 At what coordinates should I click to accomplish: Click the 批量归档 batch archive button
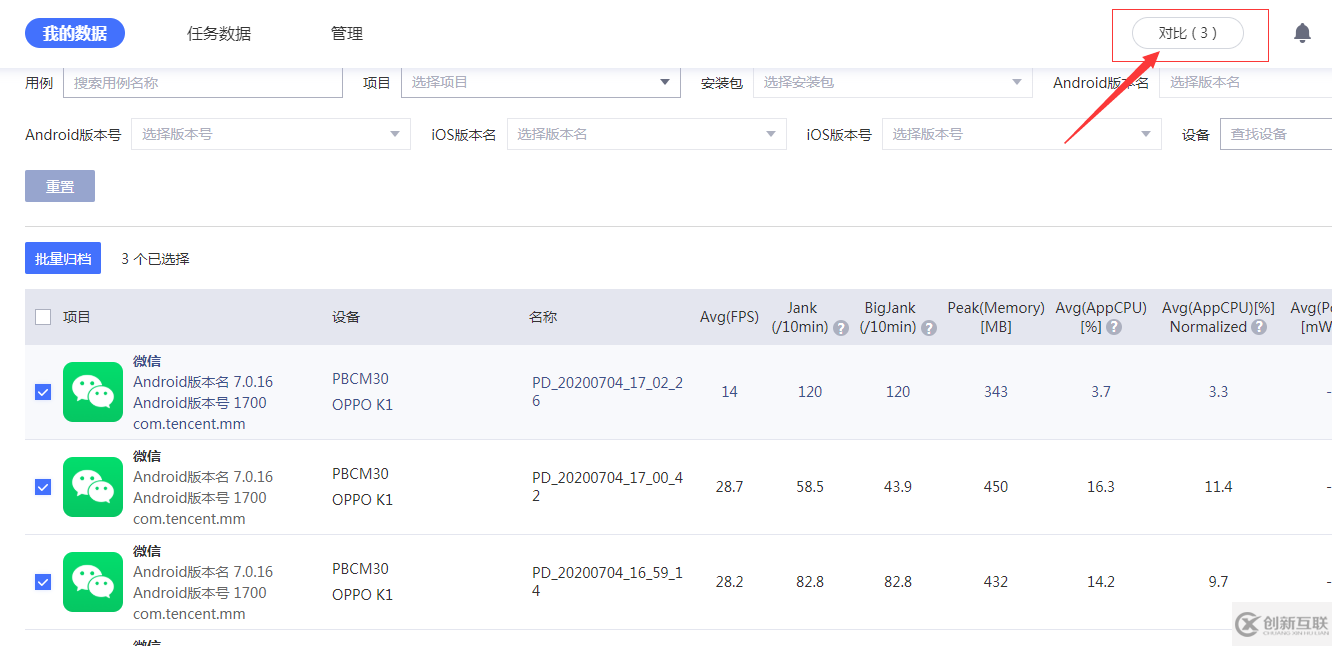(x=62, y=257)
